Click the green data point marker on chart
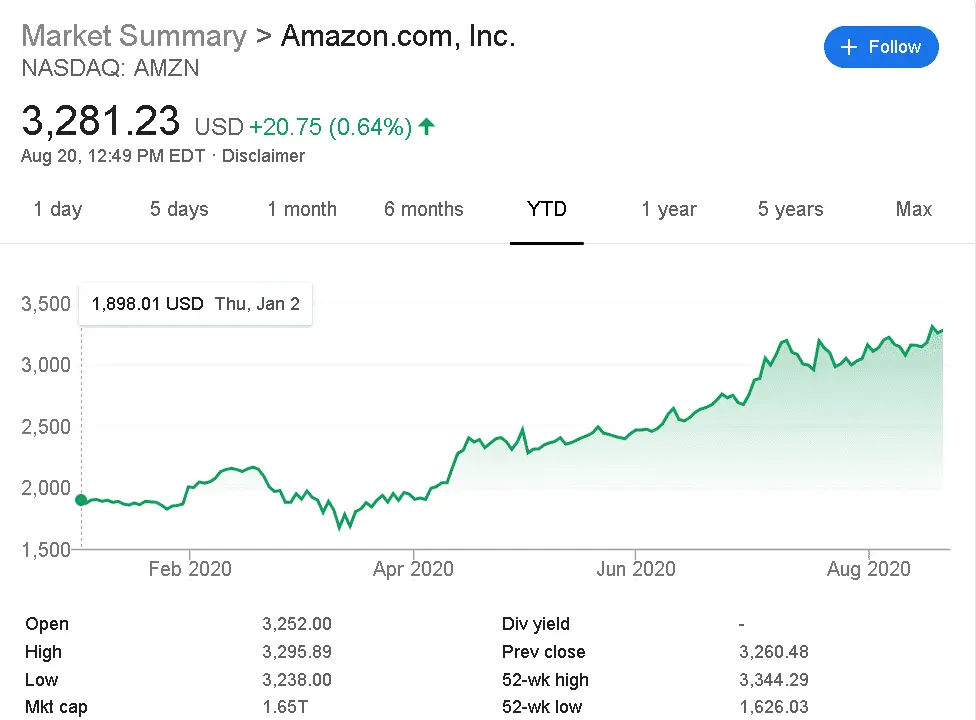Screen dimensions: 976x720 coord(81,500)
